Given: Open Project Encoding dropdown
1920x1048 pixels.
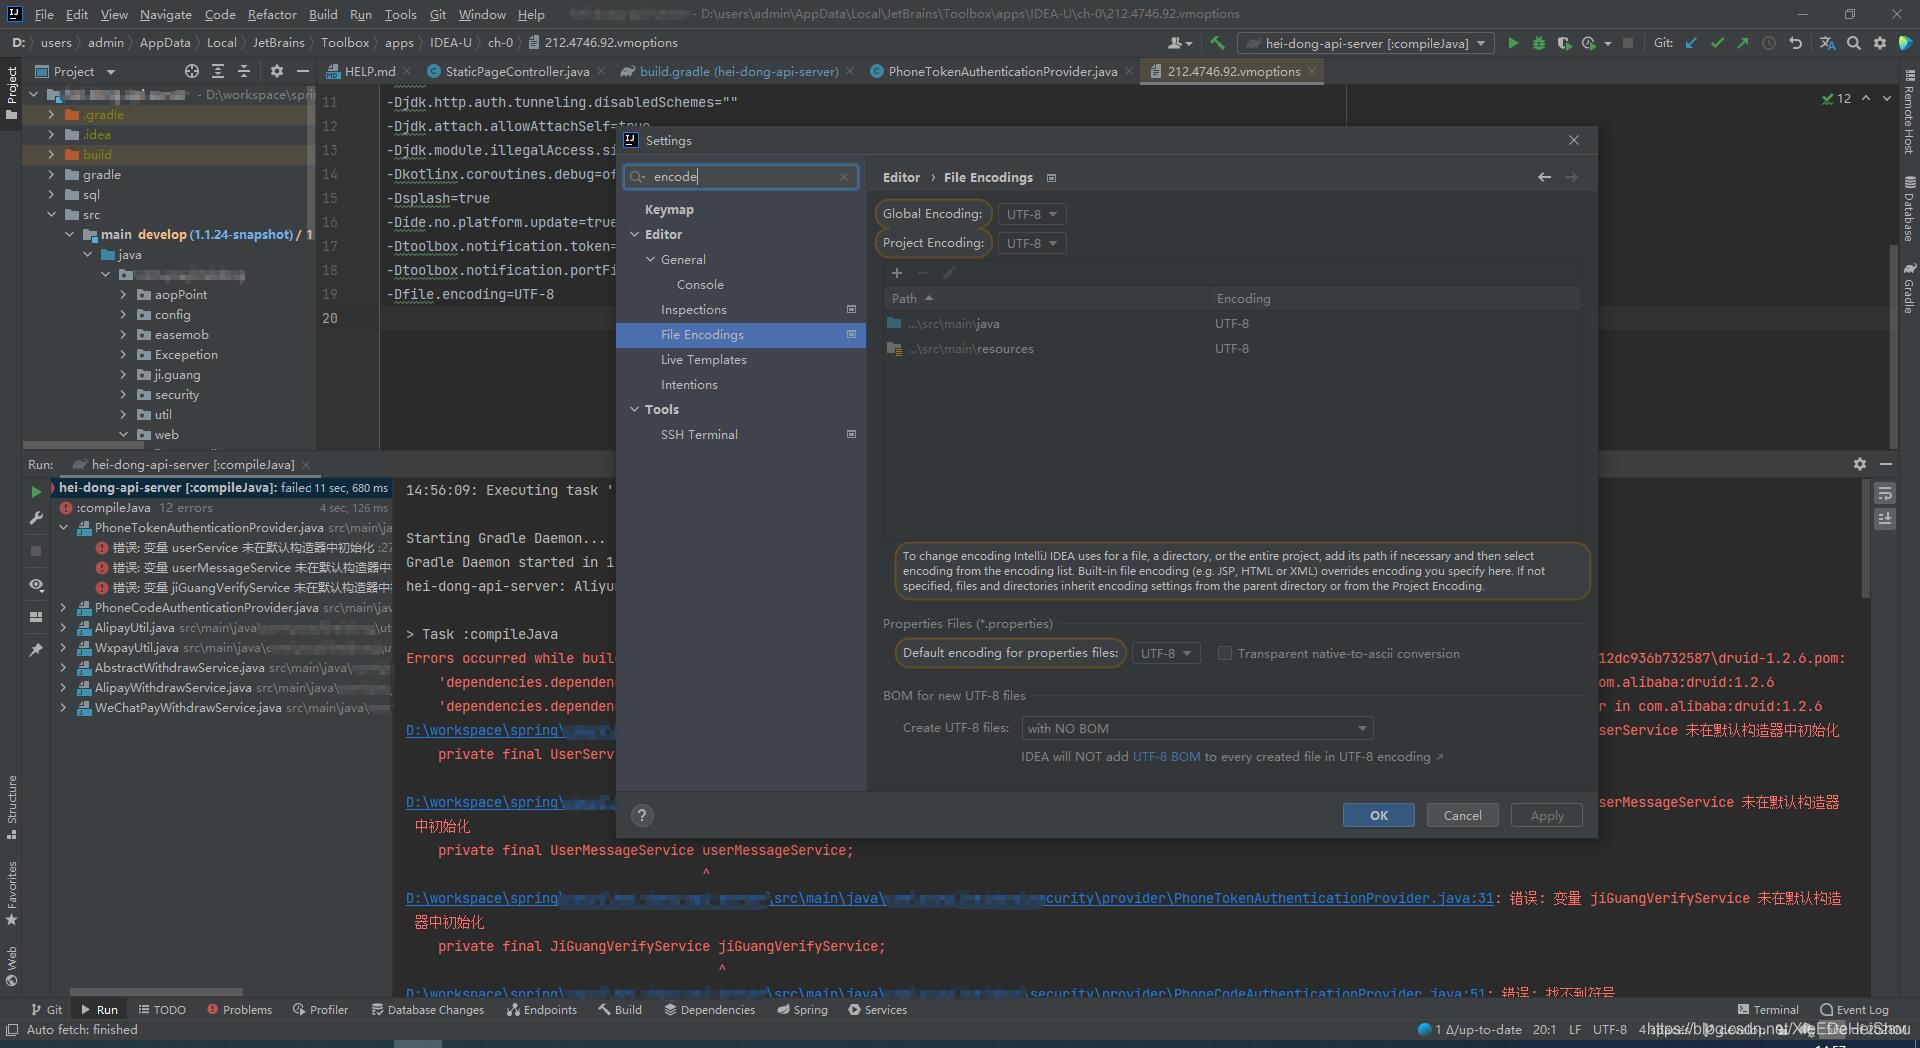Looking at the screenshot, I should click(x=1031, y=243).
